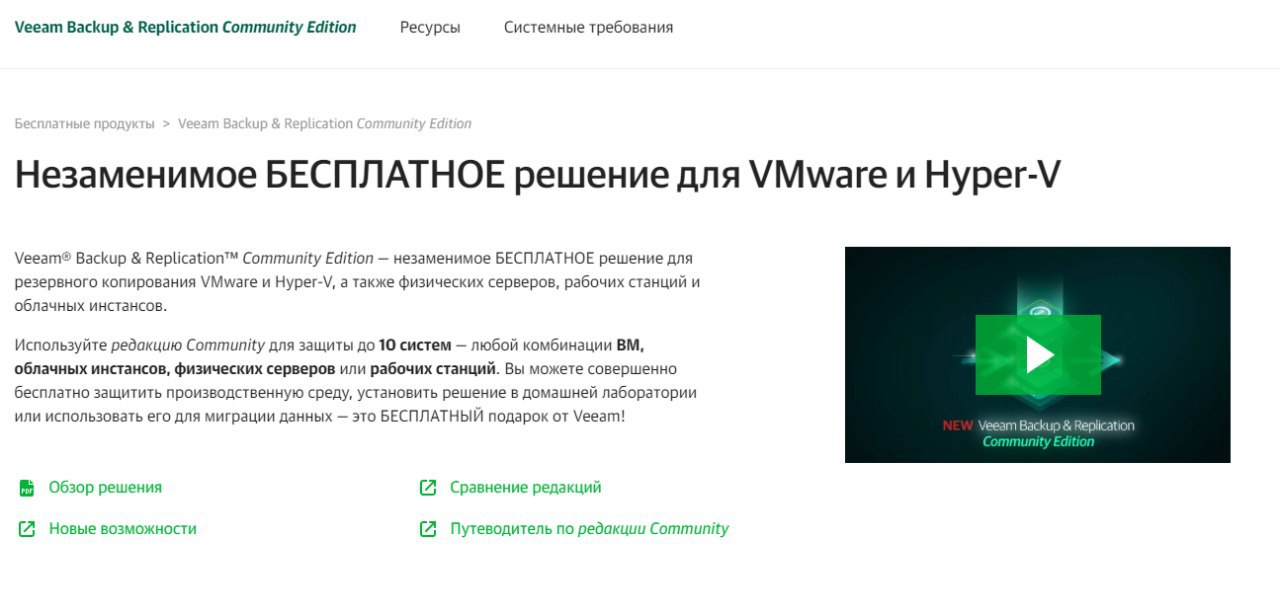Screen dimensions: 1280x614
Task: Open Бесплатные продукты breadcrumb link
Action: [x=85, y=124]
